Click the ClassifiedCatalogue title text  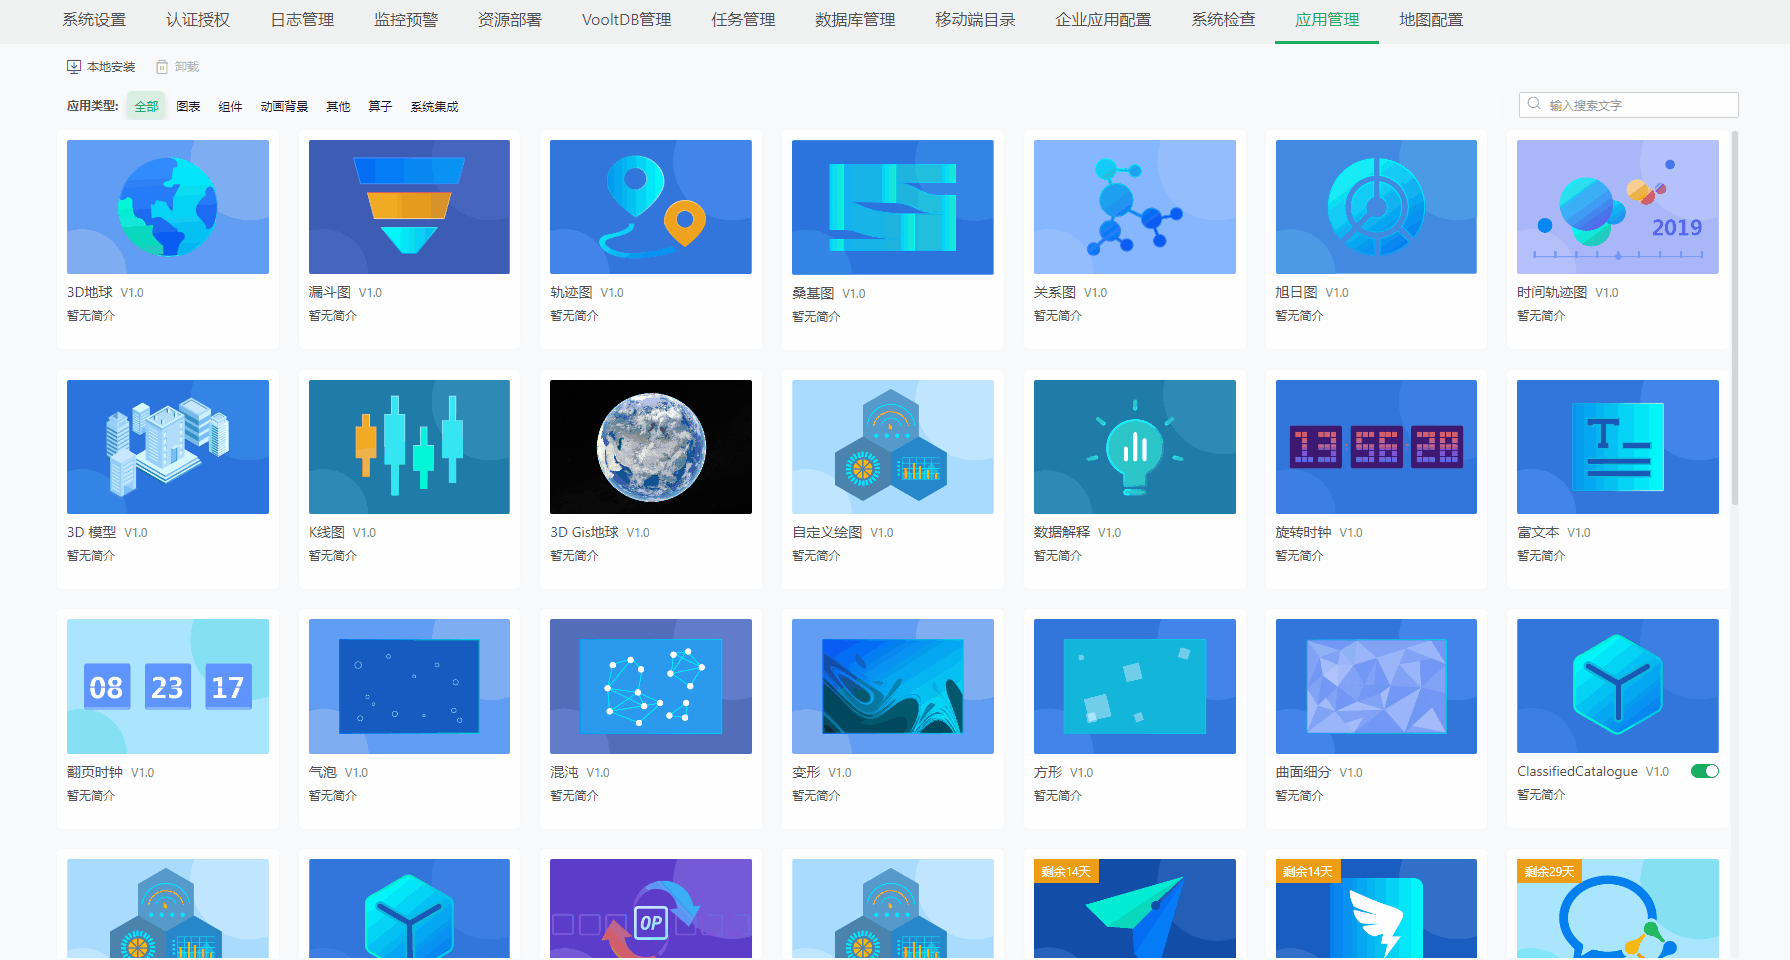[x=1577, y=771]
